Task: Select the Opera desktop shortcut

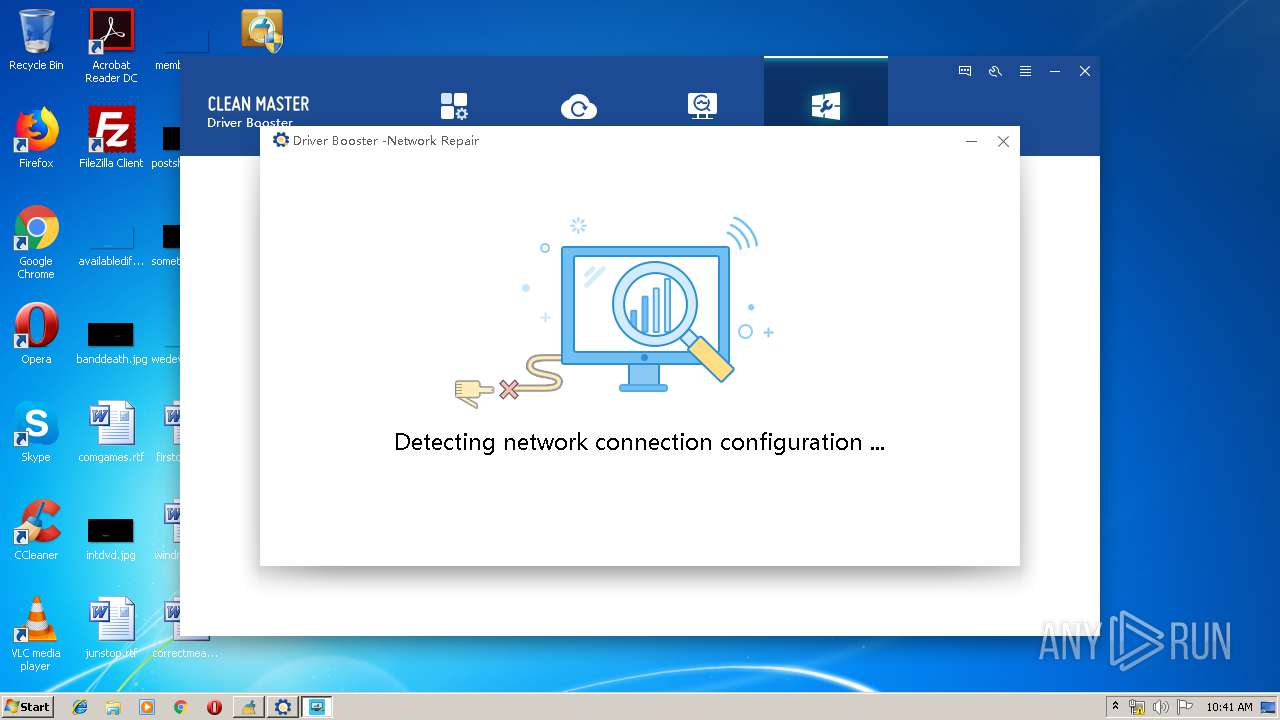Action: pos(36,334)
